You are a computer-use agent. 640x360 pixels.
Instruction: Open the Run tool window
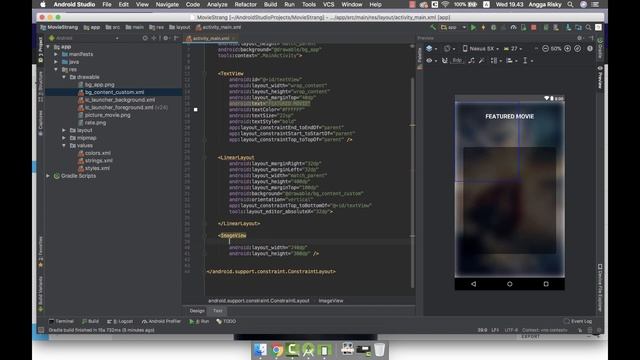[199, 321]
